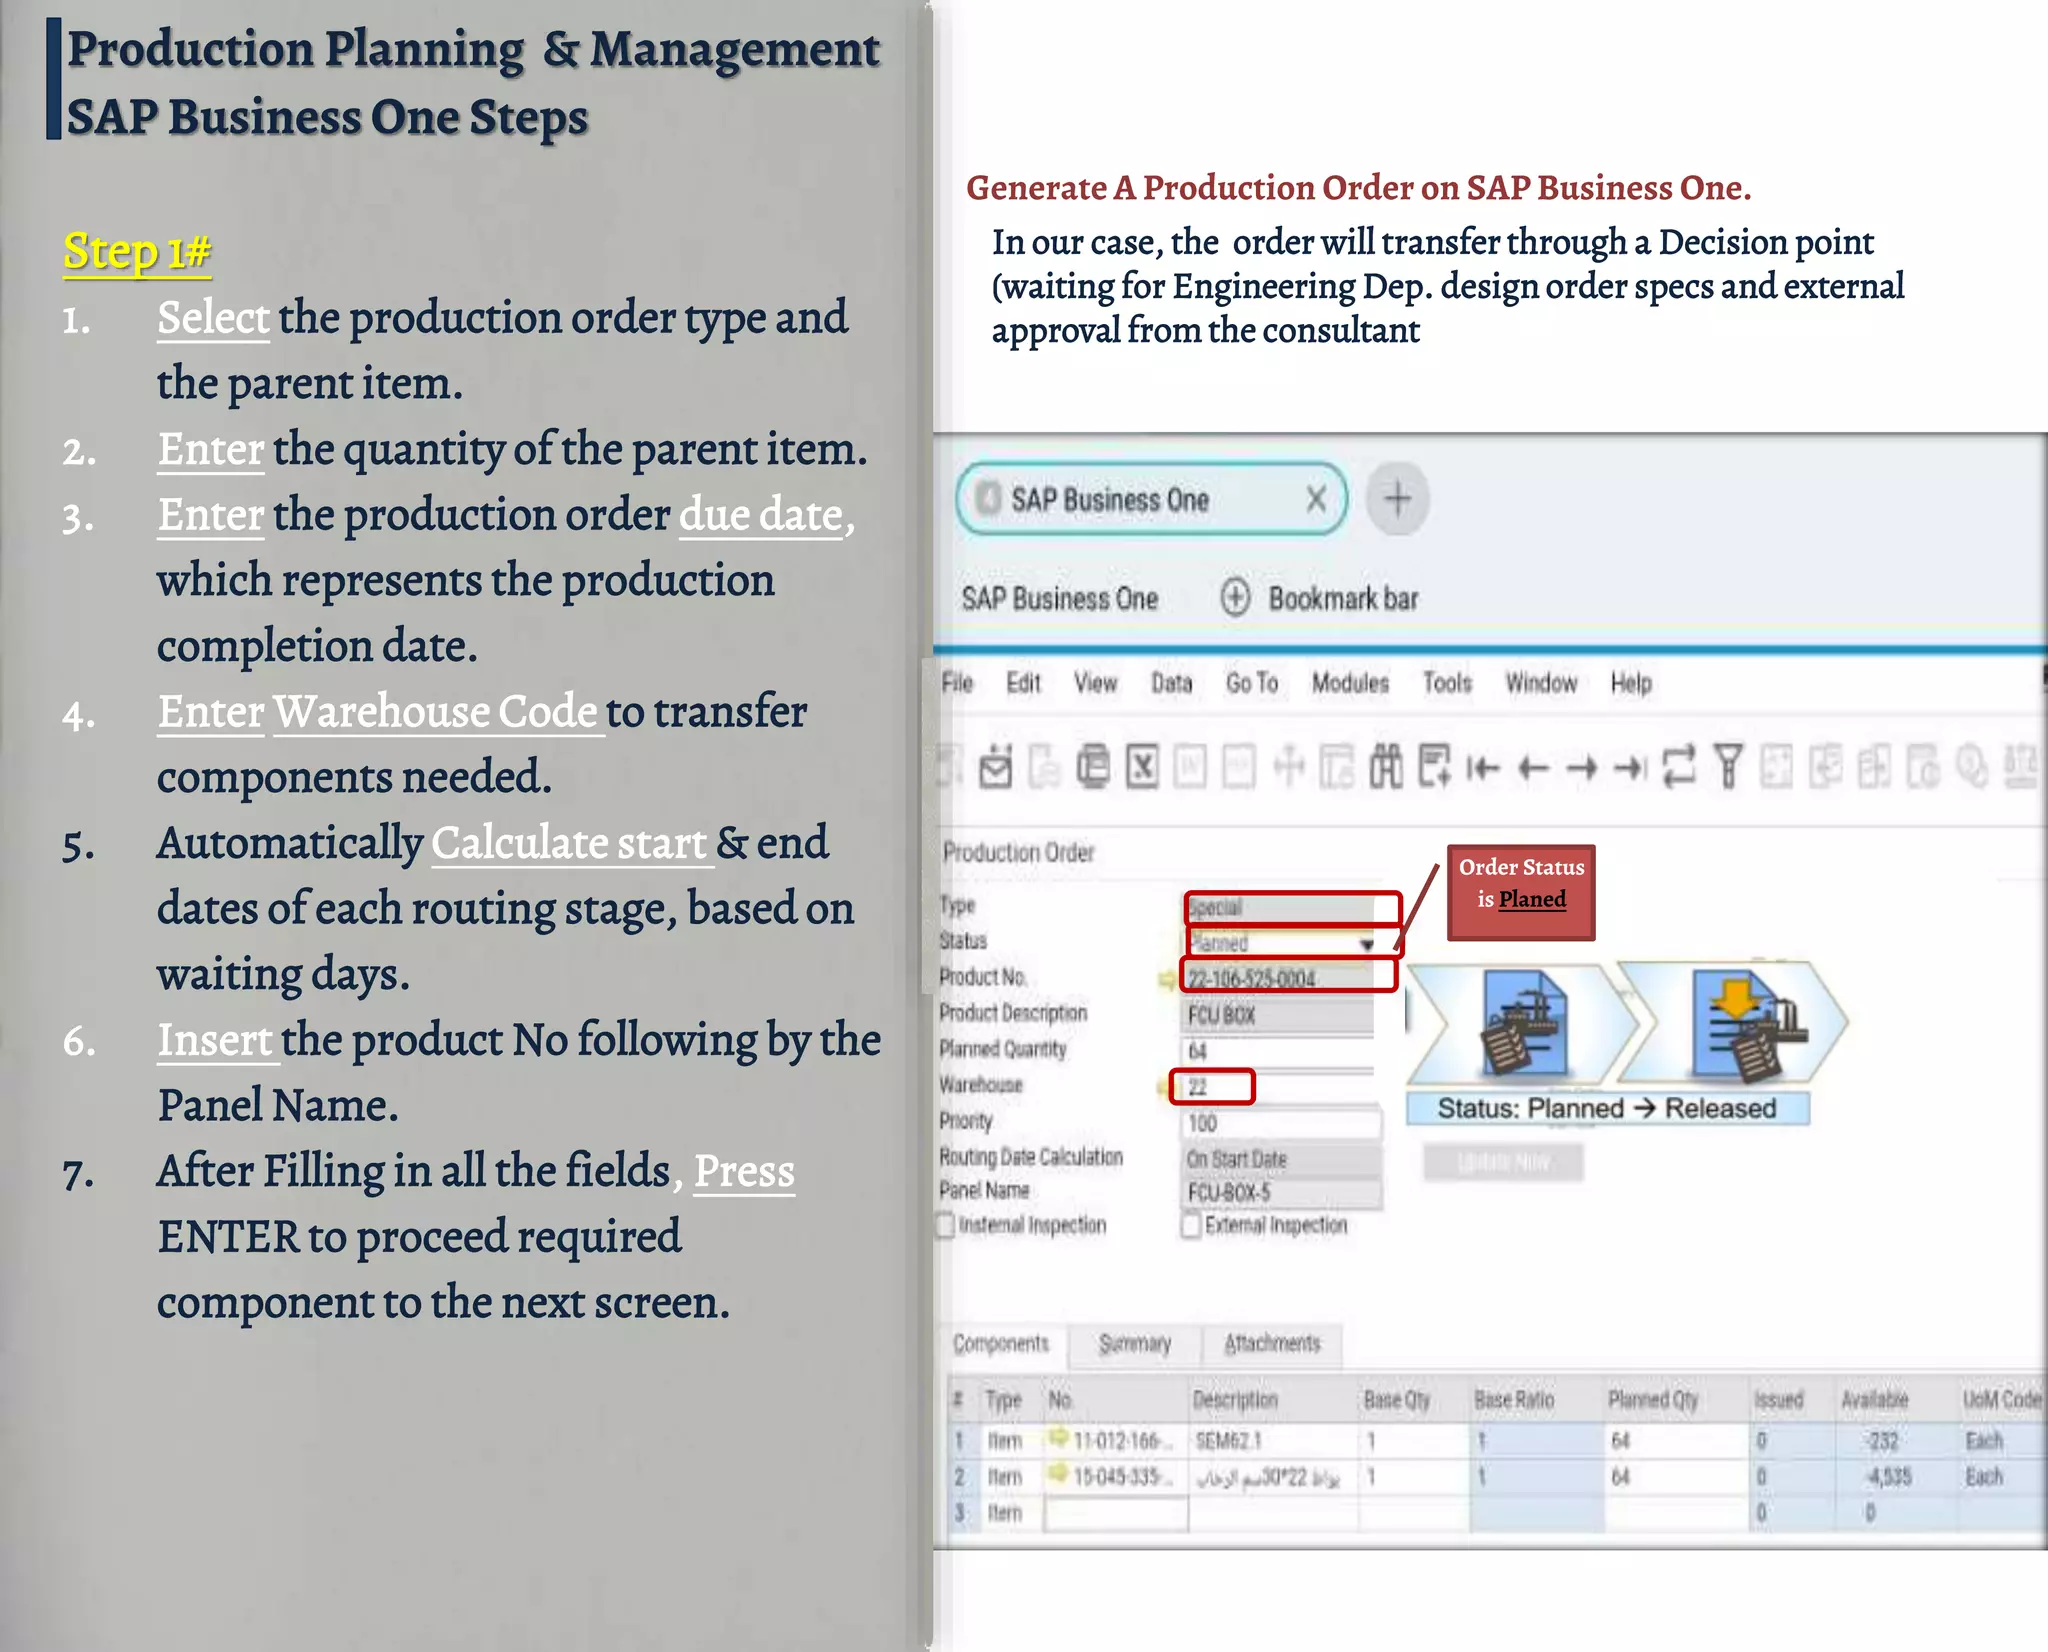Go to Next Record right arrow icon

tap(1581, 768)
